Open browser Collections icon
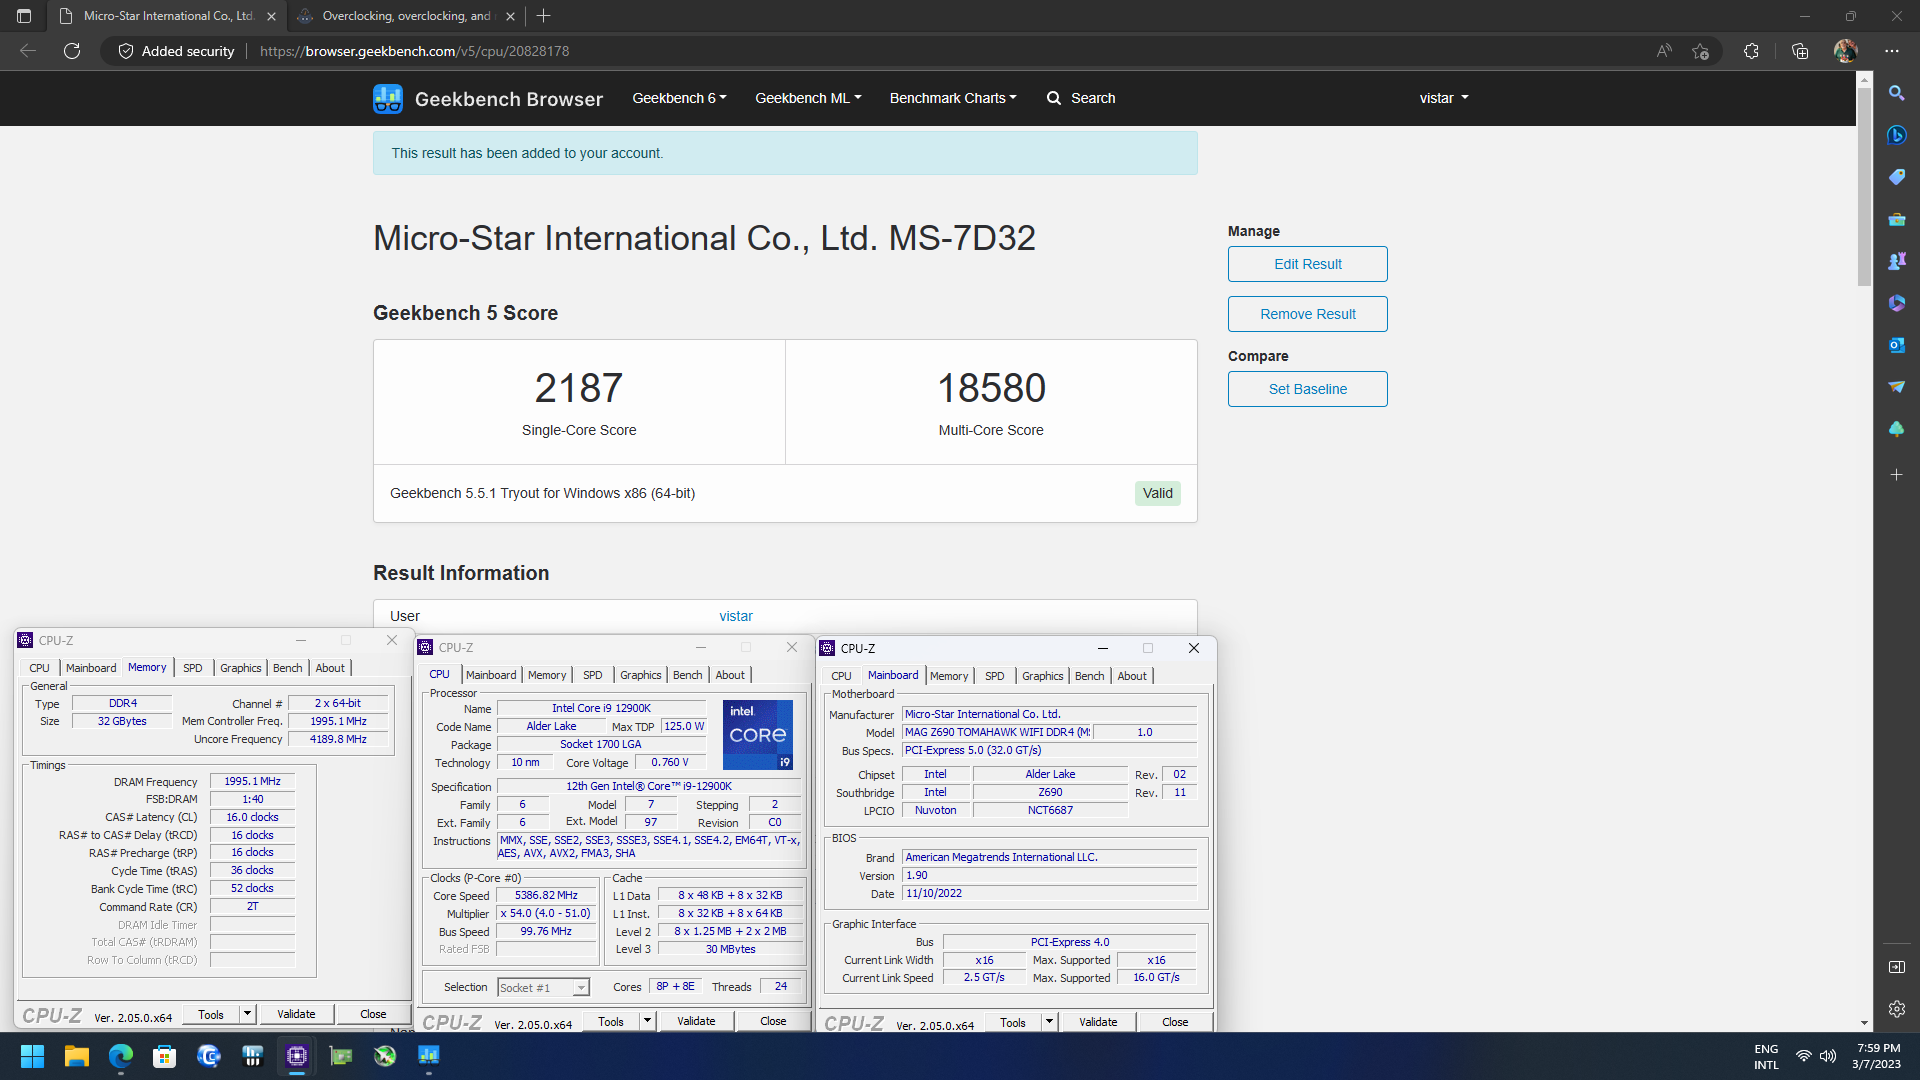Screen dimensions: 1920x1080 click(1800, 51)
